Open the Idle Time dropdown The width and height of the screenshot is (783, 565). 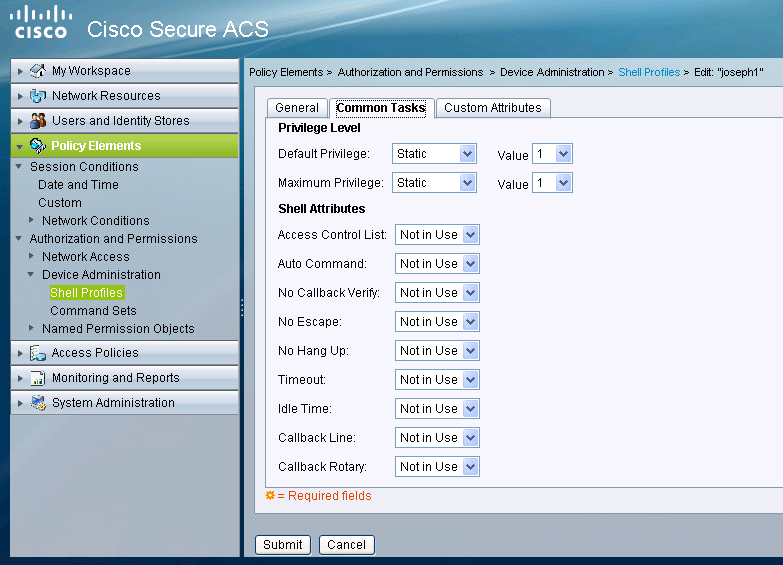[438, 409]
